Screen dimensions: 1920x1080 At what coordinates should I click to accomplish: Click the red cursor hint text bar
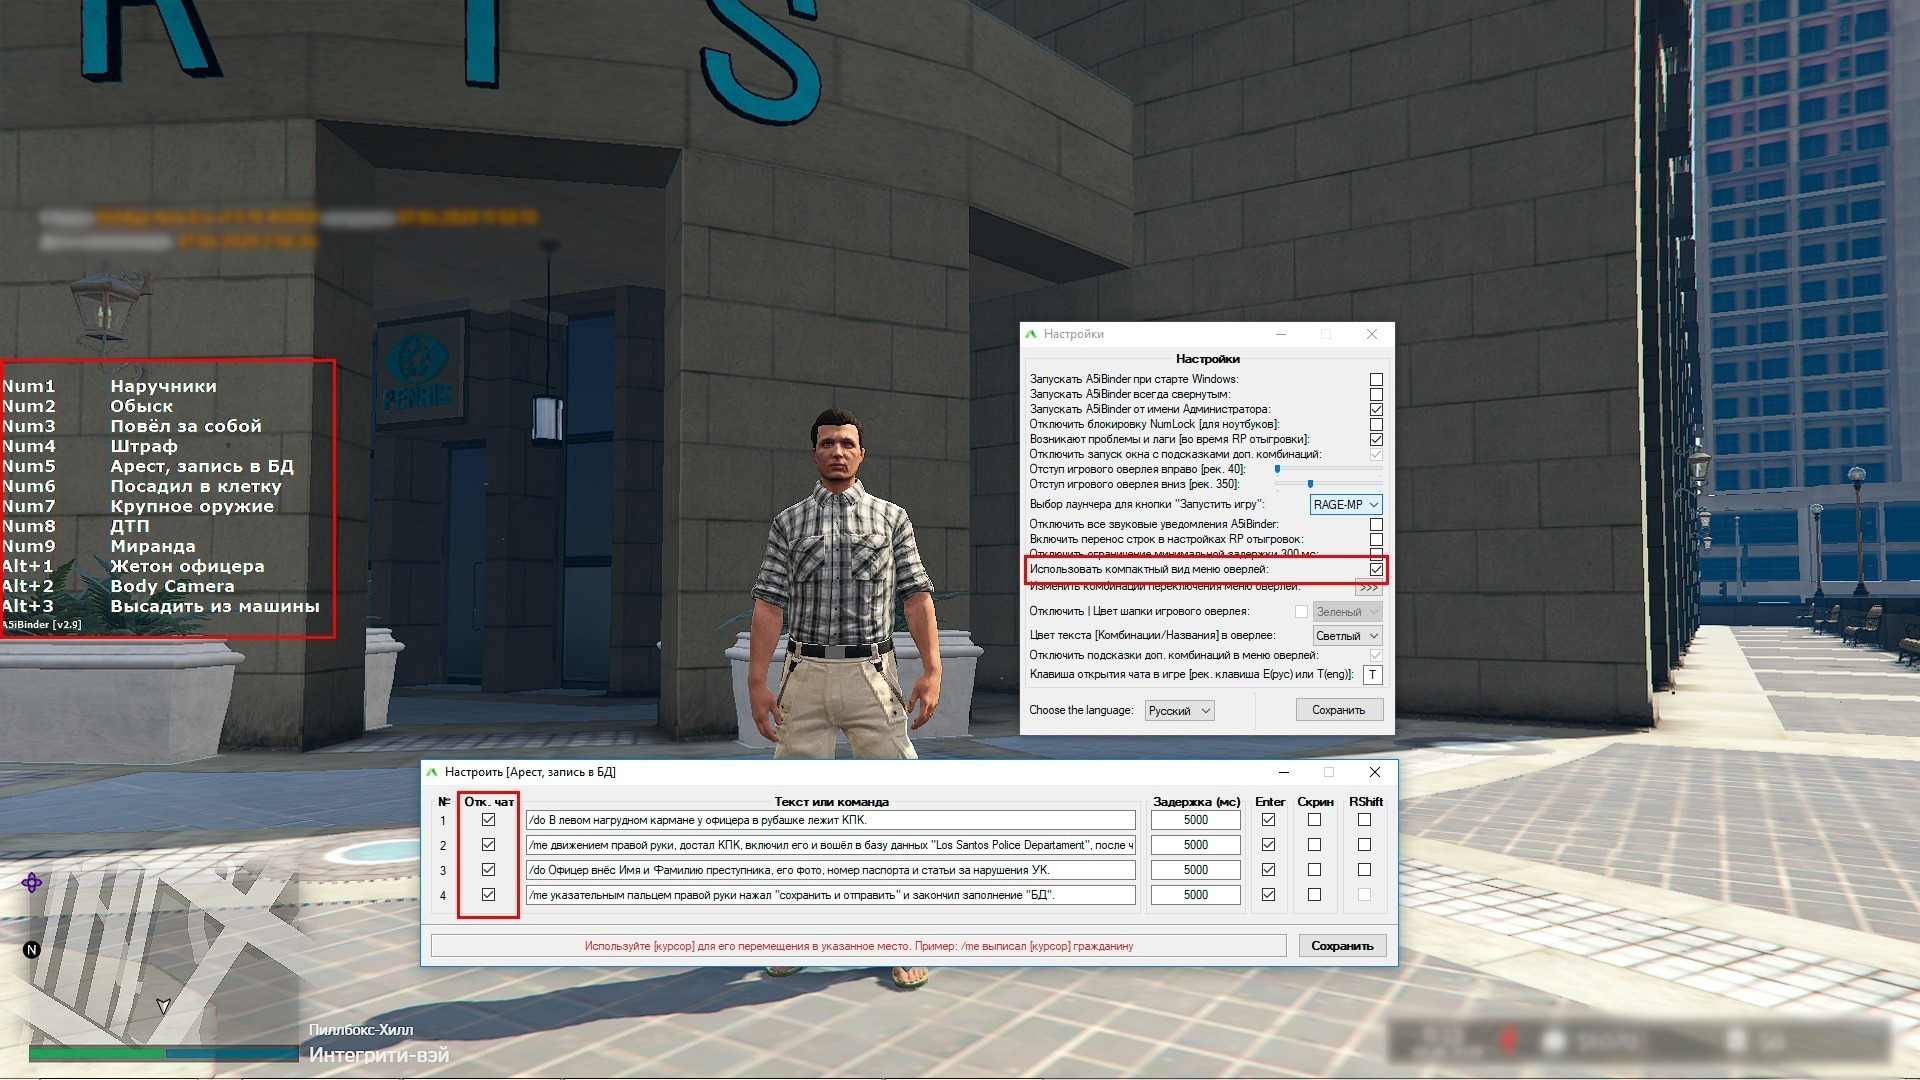coord(858,946)
